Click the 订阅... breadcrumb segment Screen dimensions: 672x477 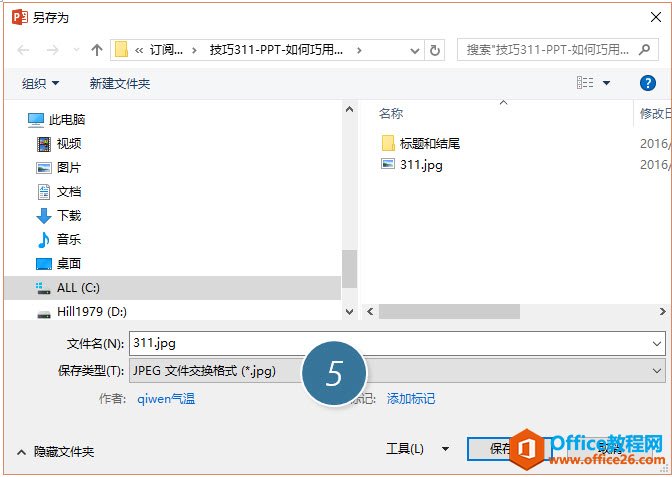[x=166, y=50]
